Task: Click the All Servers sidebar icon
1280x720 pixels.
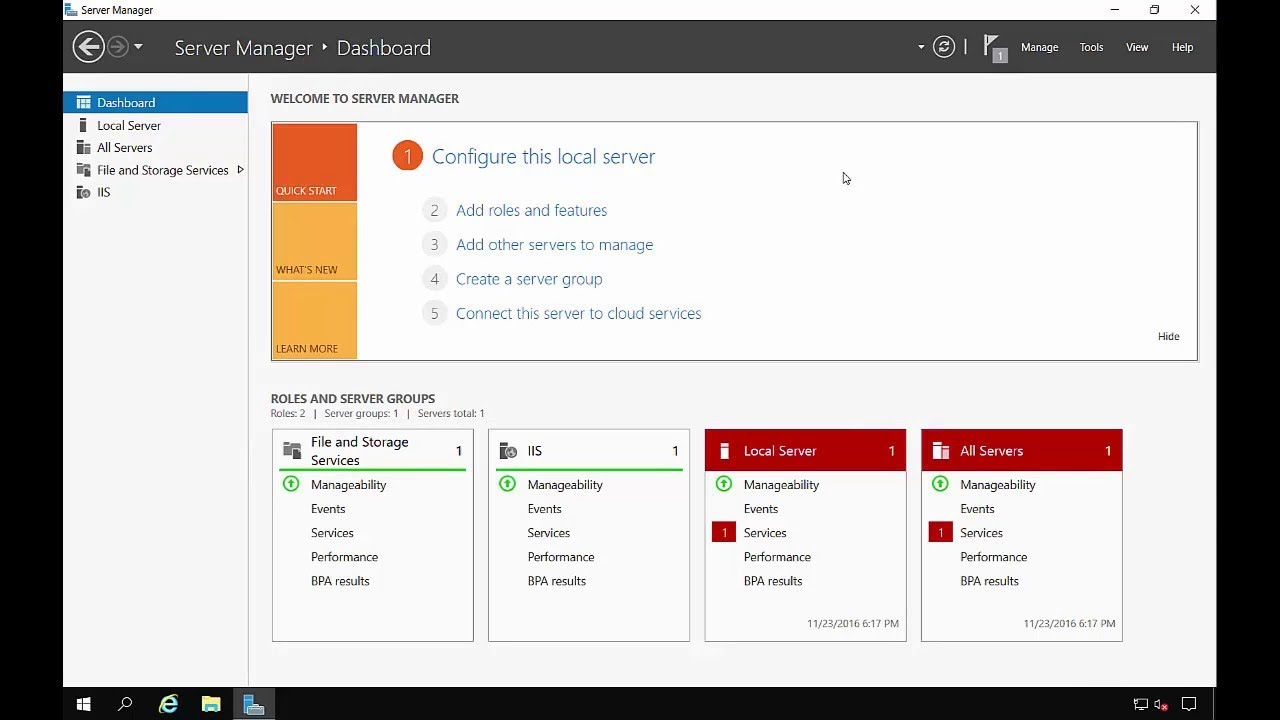Action: click(83, 147)
